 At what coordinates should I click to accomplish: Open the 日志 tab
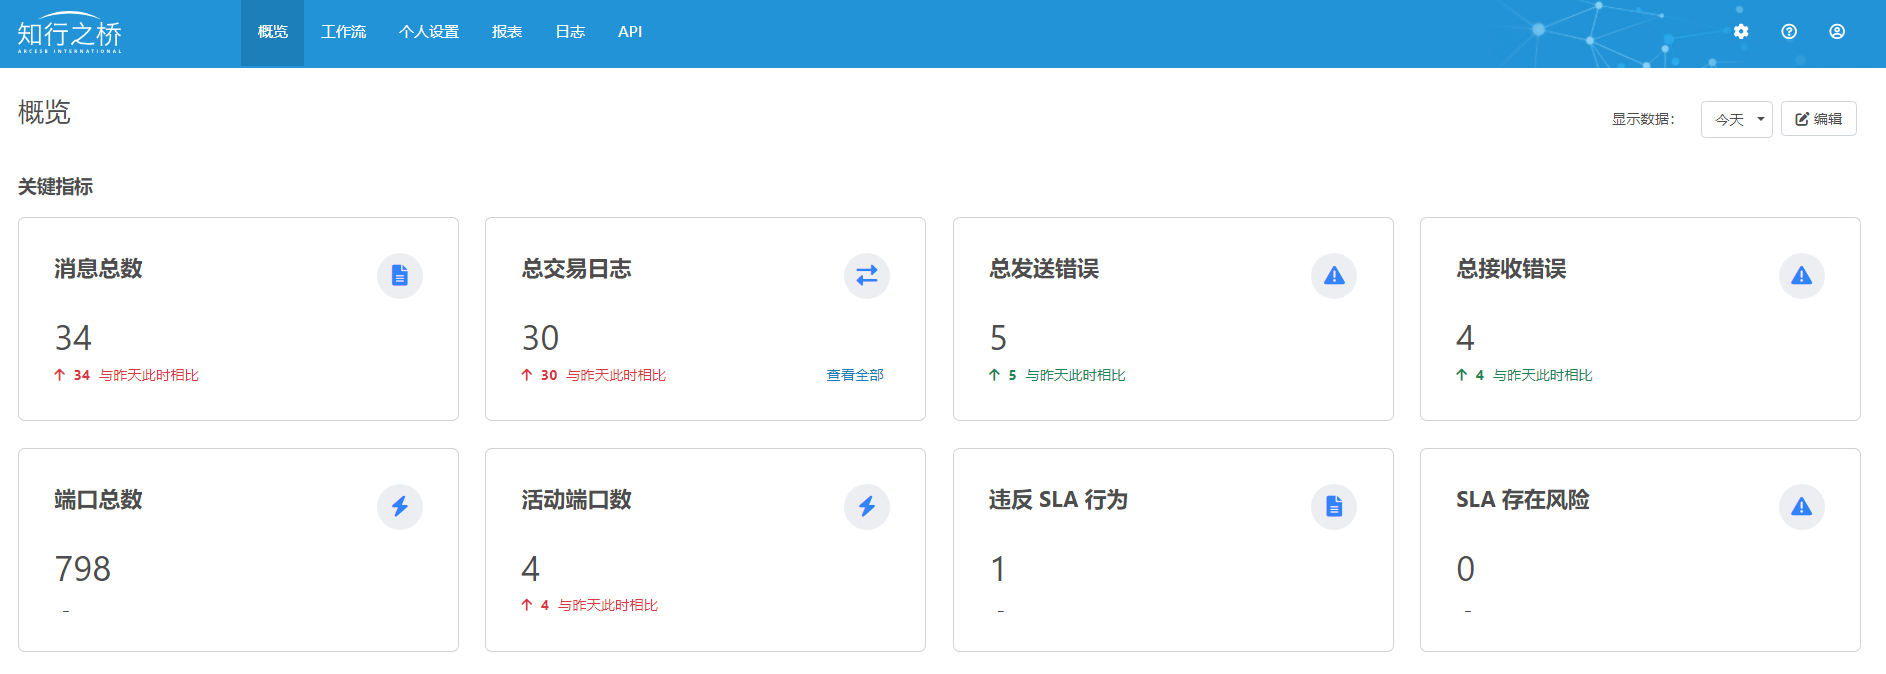pos(570,32)
